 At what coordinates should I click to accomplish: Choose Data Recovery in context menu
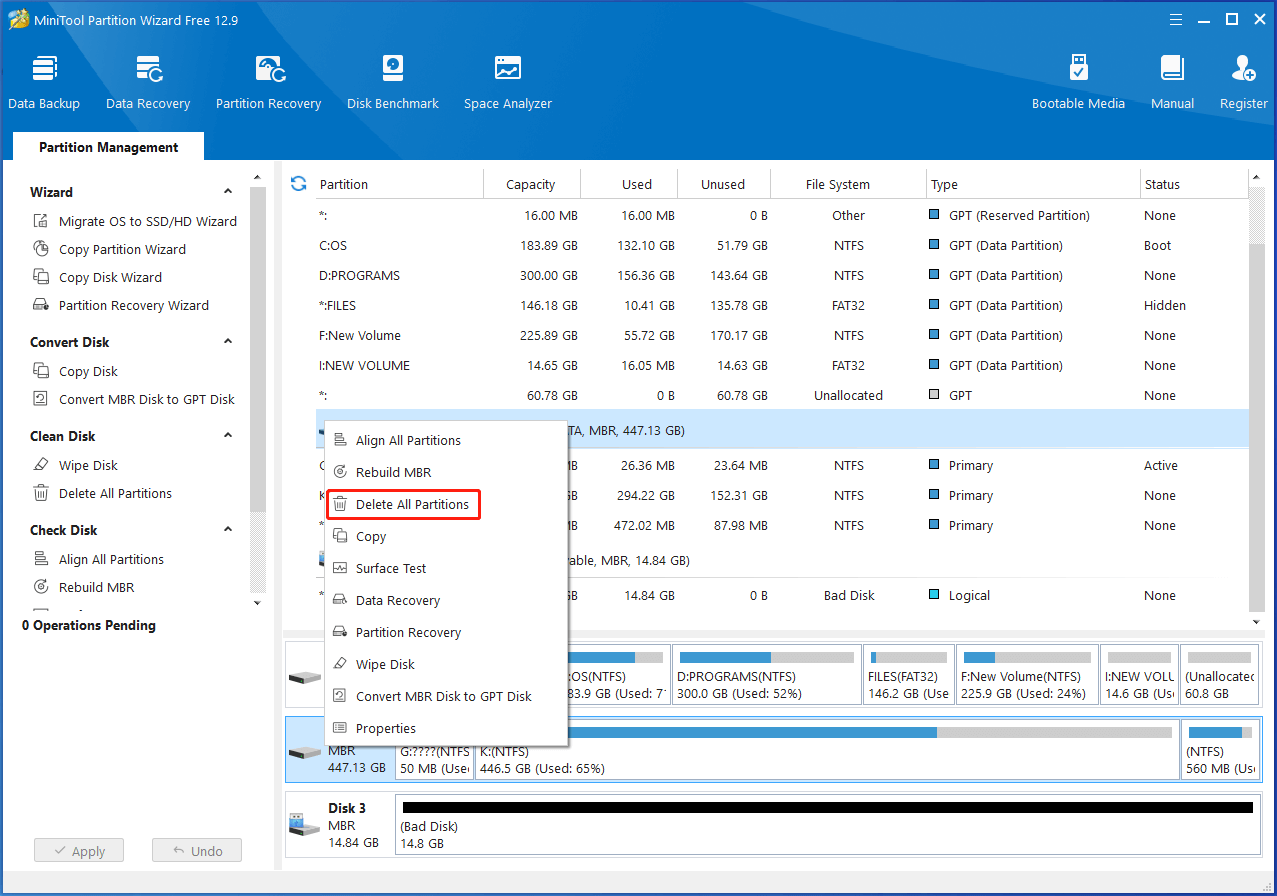(447, 600)
